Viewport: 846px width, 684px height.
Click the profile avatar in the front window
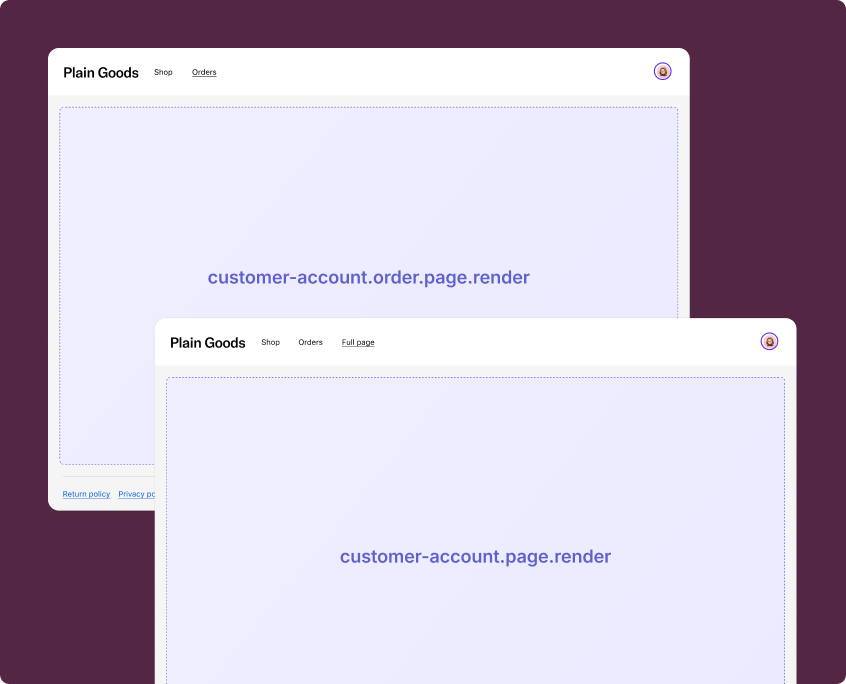point(769,341)
